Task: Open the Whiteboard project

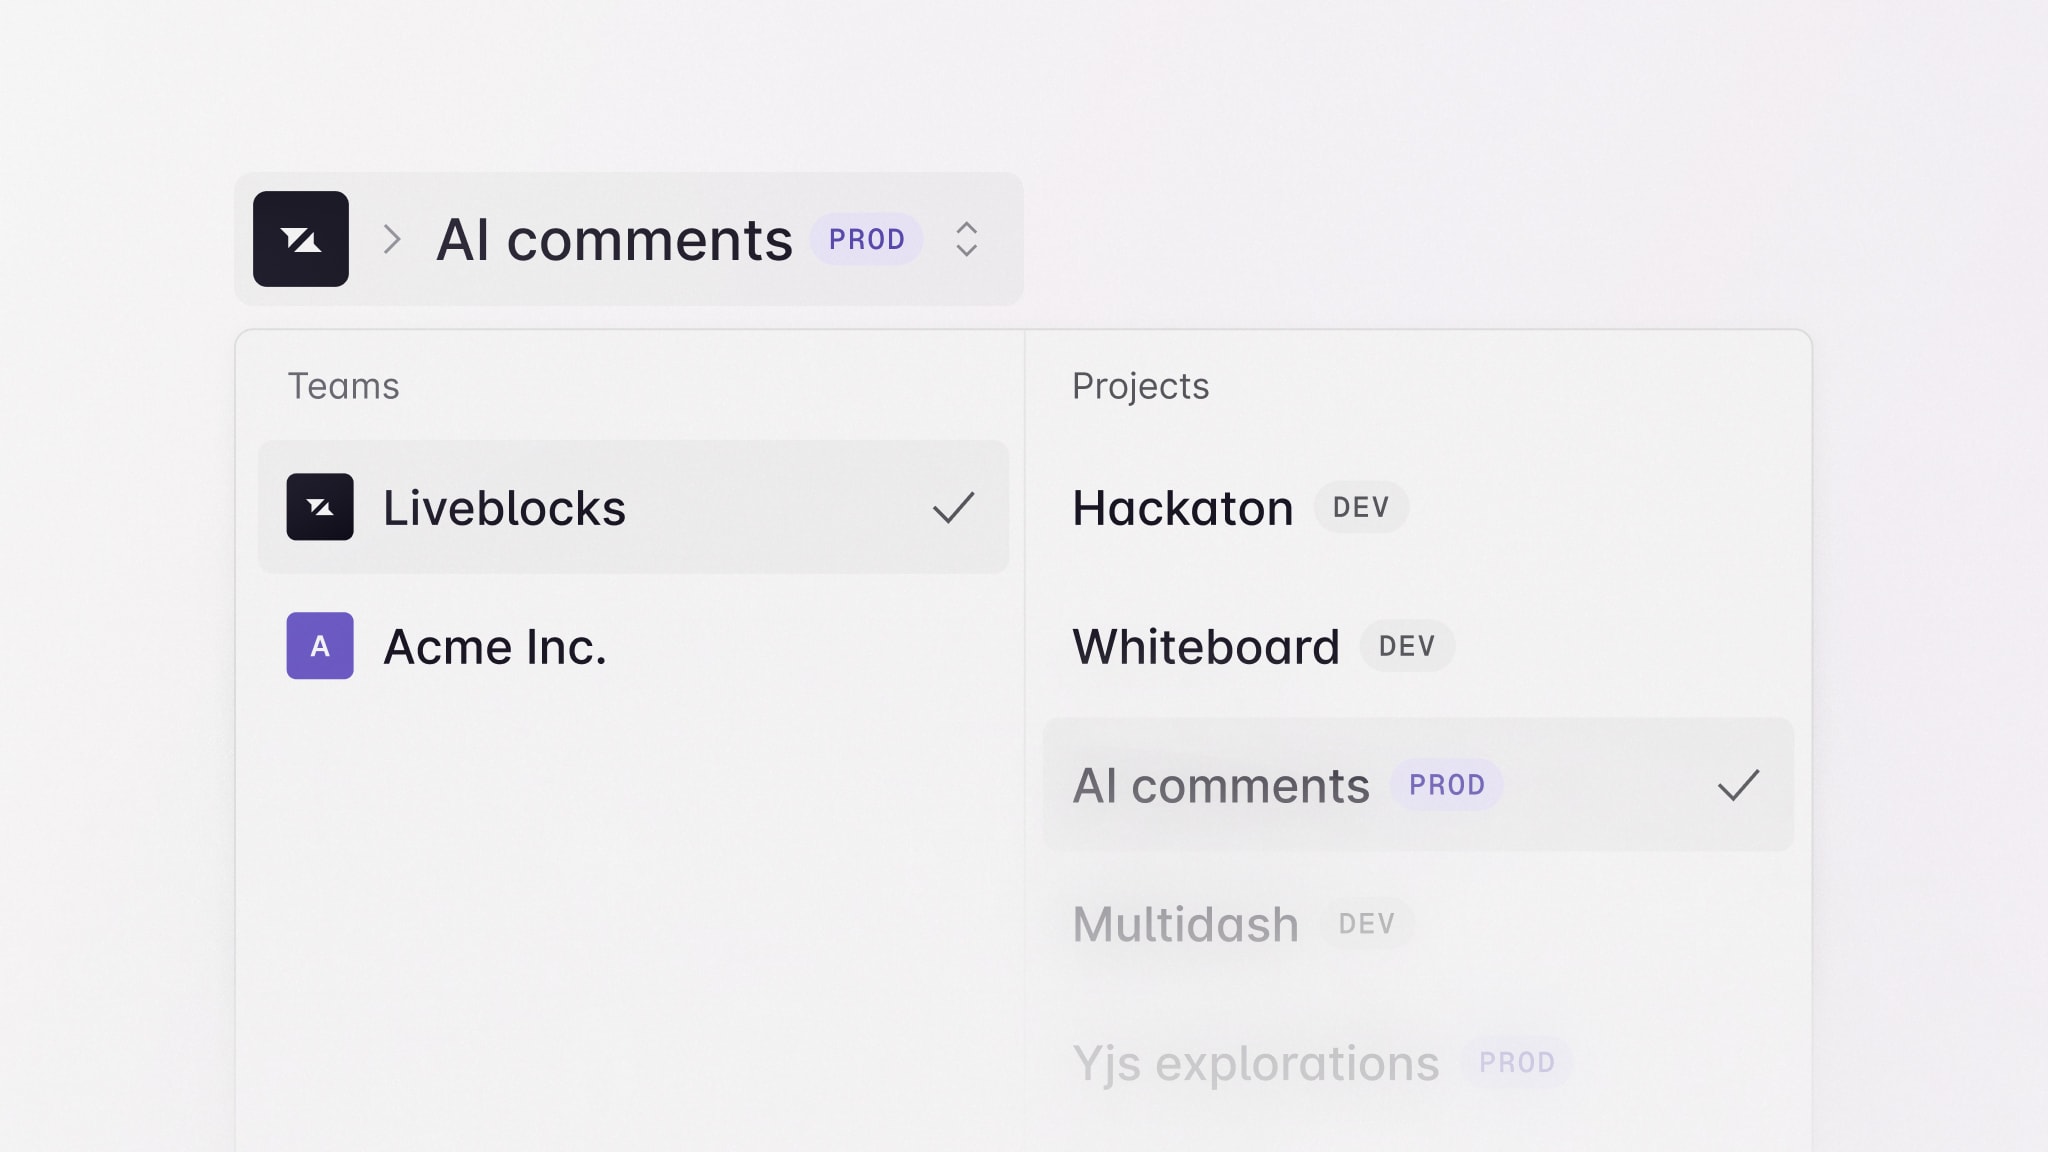Action: click(1205, 646)
